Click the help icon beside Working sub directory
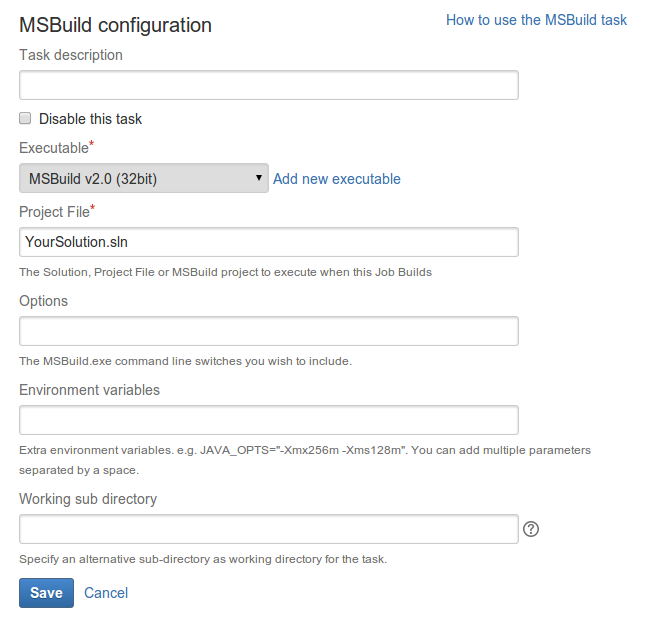 pos(531,529)
